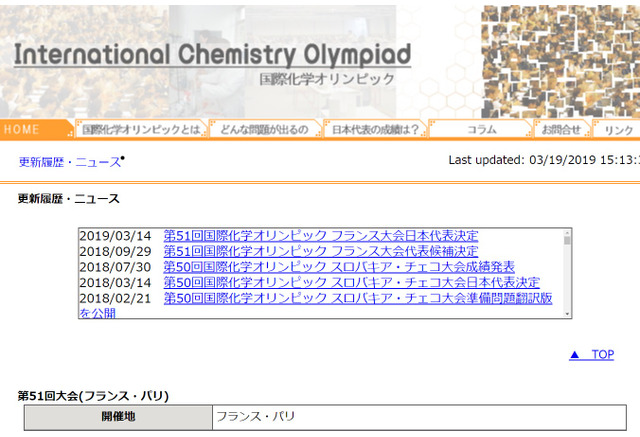640x437 pixels.
Task: Select the date 2018/03/14 text
Action: 115,282
